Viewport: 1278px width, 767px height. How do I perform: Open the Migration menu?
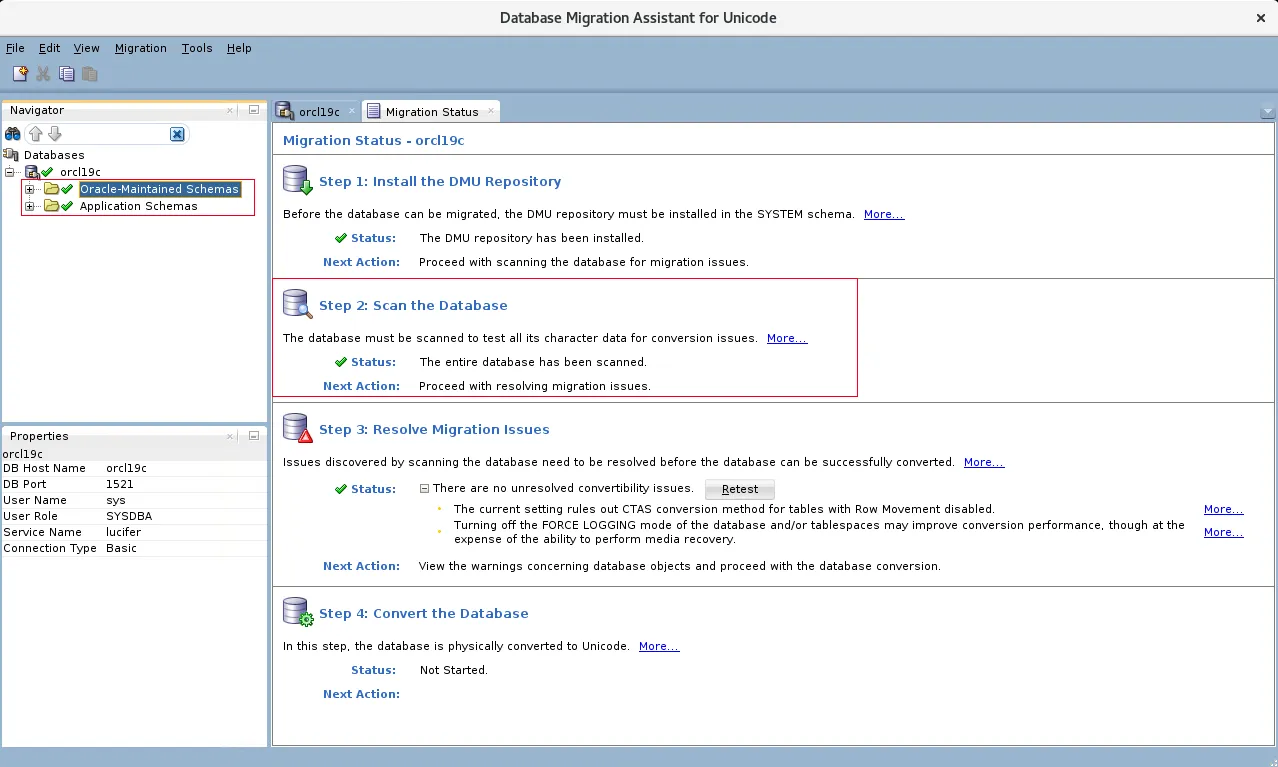[x=140, y=48]
